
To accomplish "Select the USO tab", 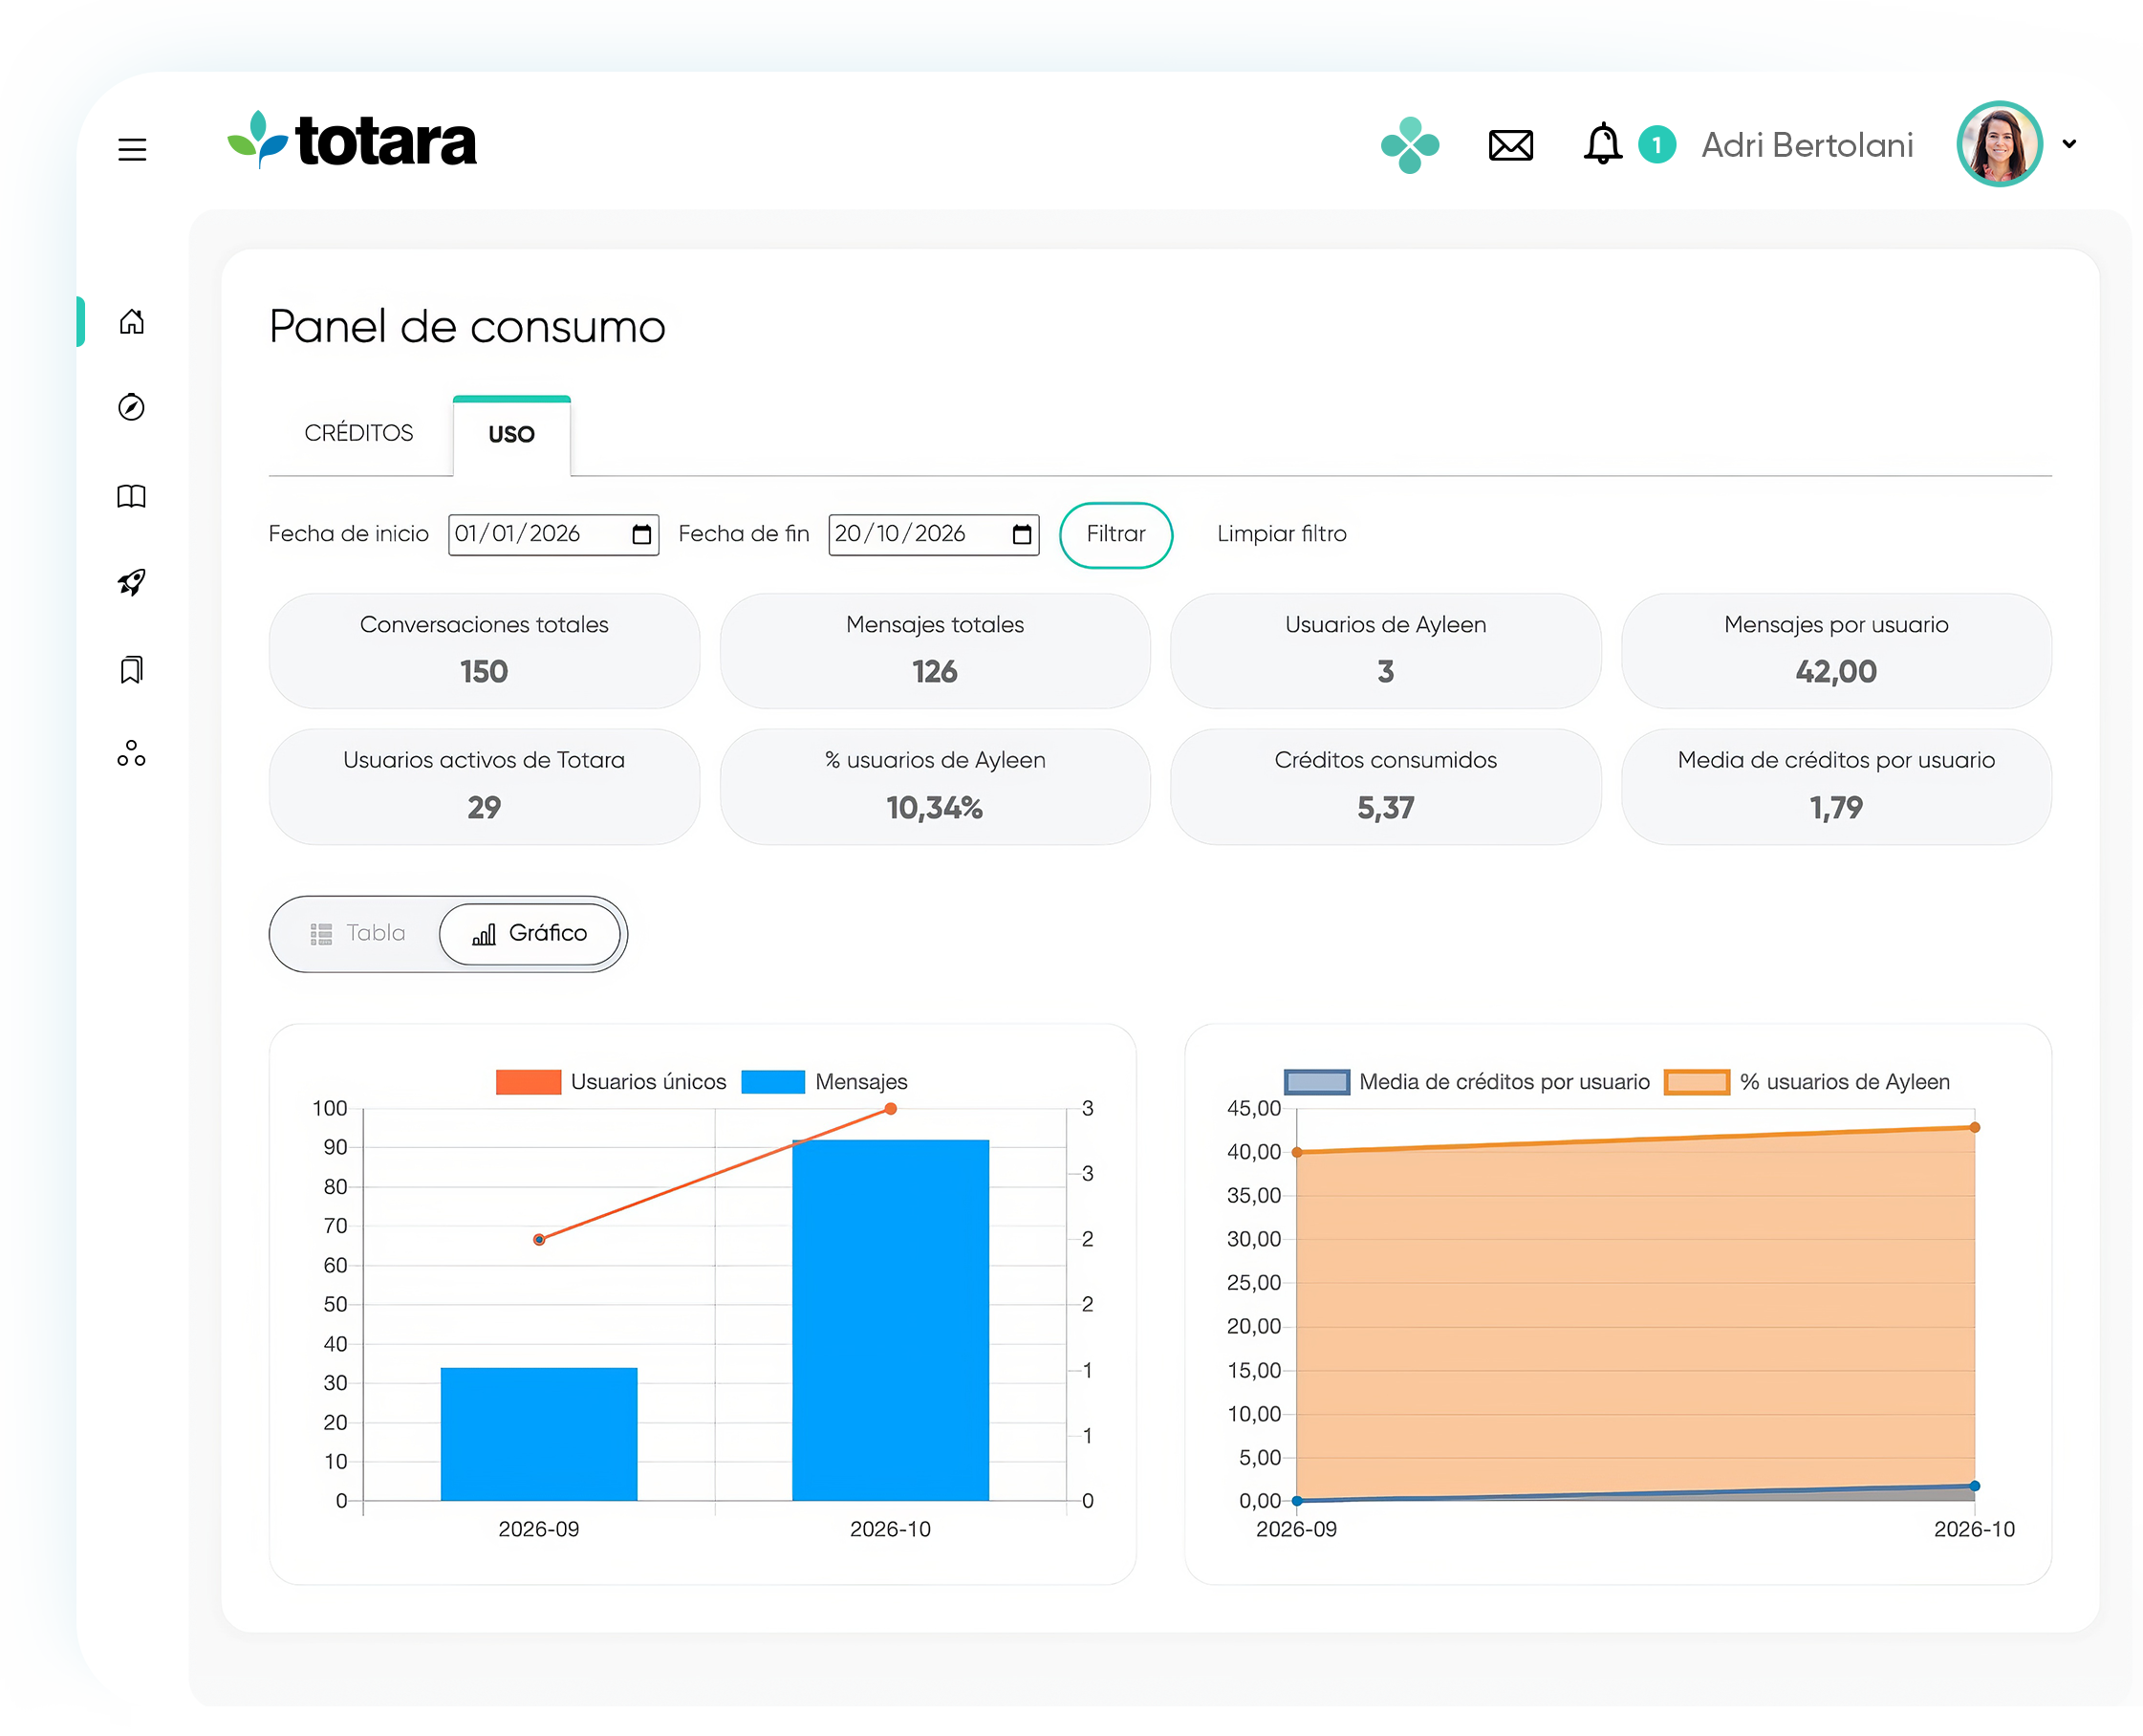I will [511, 435].
